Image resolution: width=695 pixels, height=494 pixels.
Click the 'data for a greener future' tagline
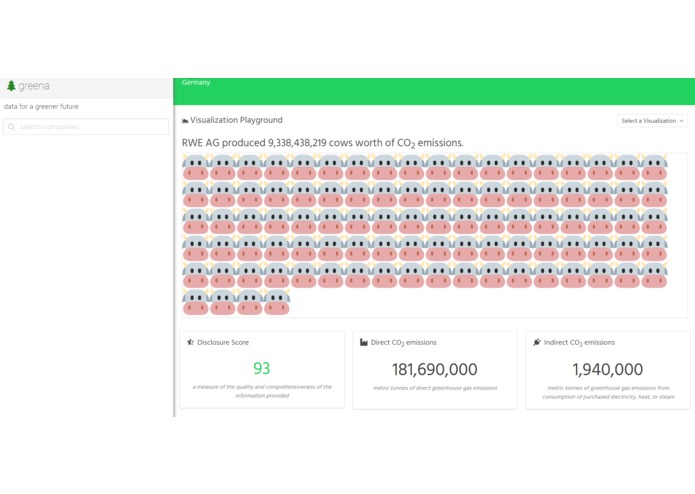click(x=41, y=106)
